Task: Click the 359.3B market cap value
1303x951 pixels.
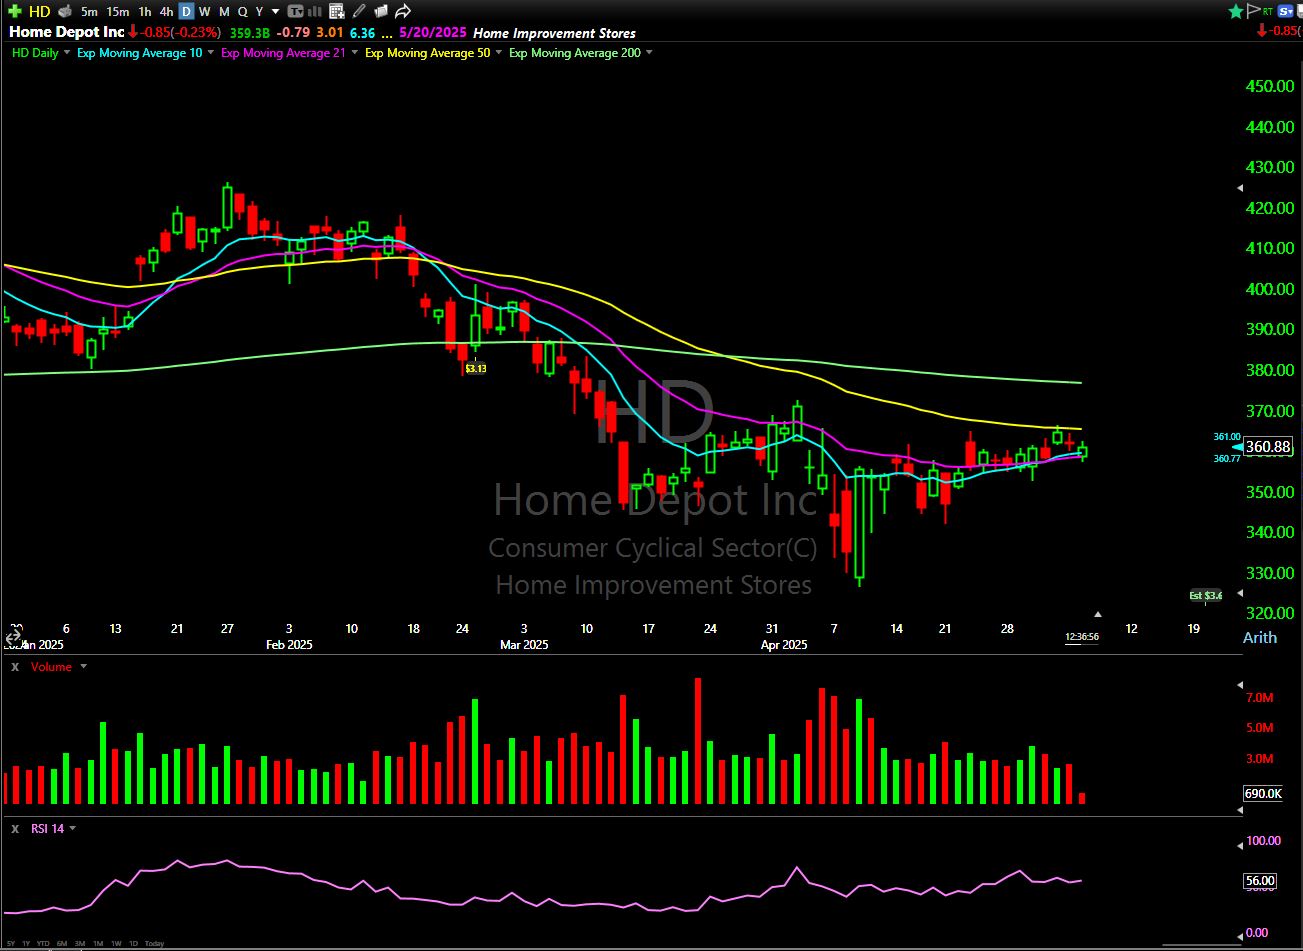Action: (x=249, y=32)
